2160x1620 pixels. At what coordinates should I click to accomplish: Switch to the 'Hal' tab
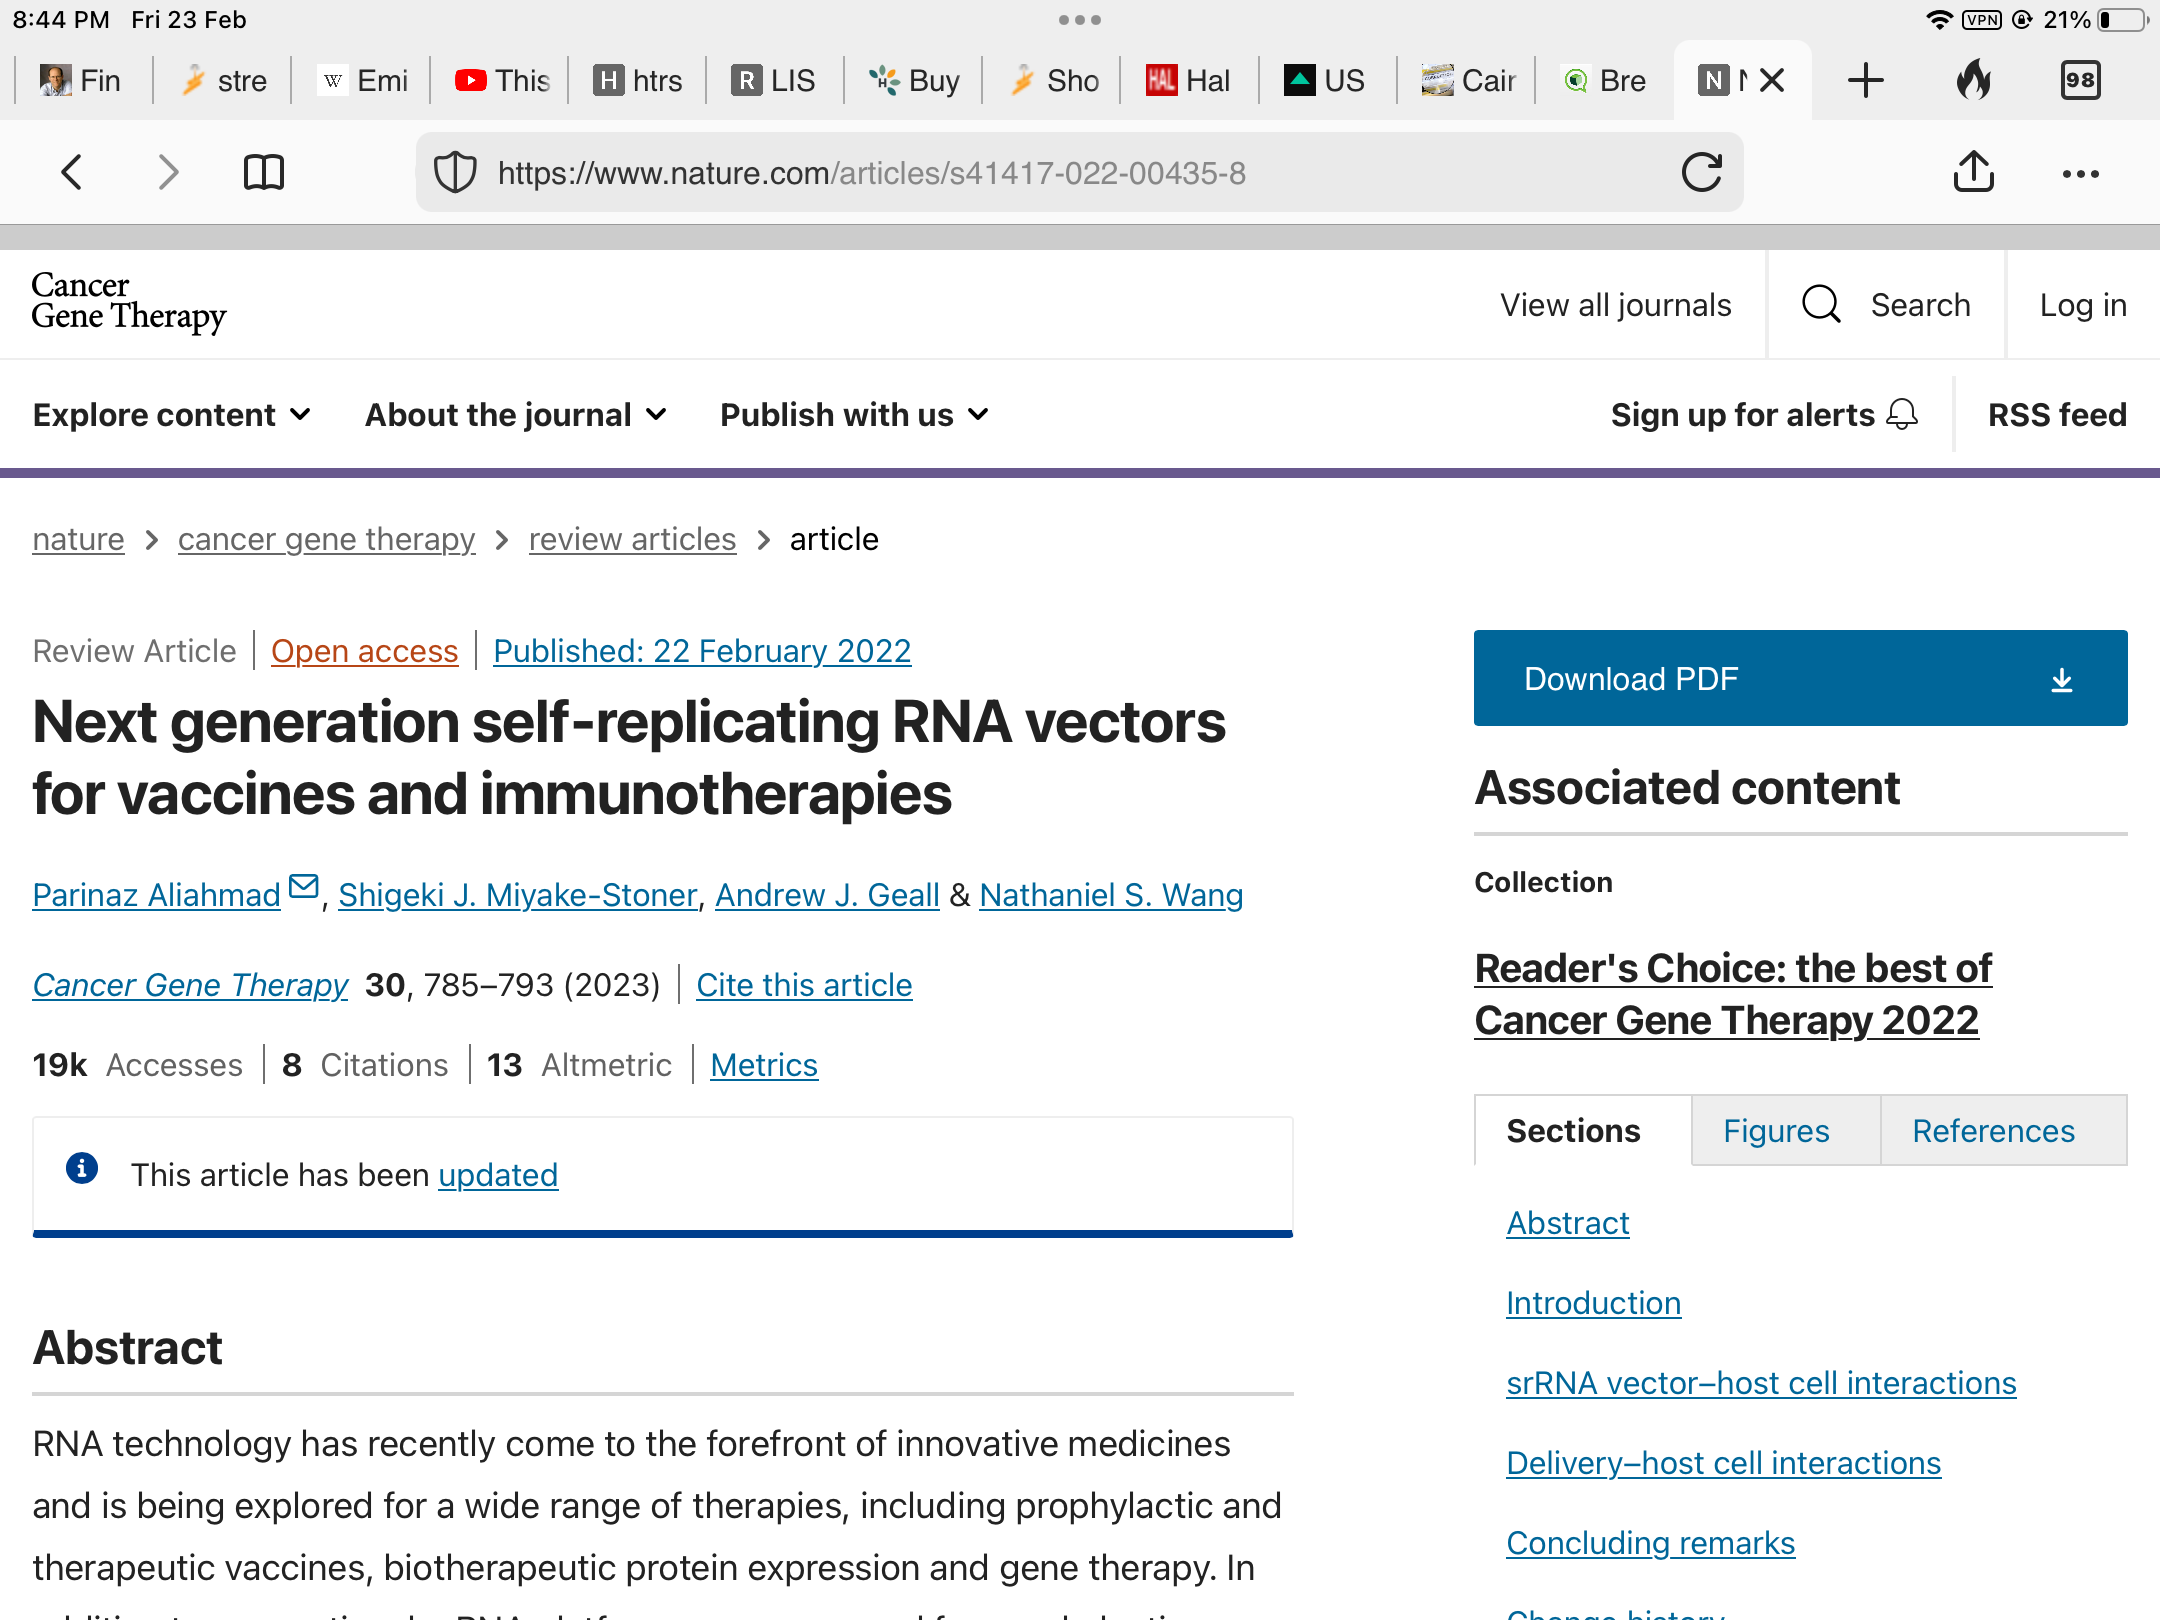(x=1188, y=80)
